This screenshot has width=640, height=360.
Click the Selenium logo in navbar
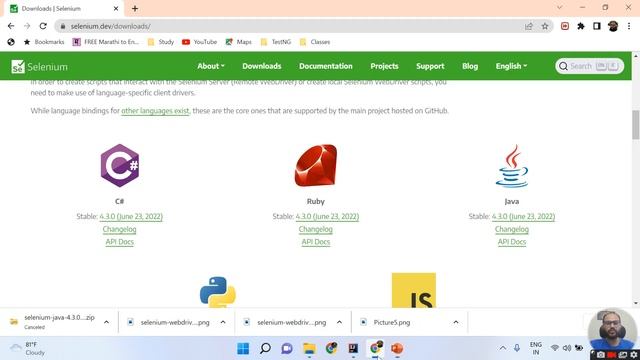tap(39, 67)
